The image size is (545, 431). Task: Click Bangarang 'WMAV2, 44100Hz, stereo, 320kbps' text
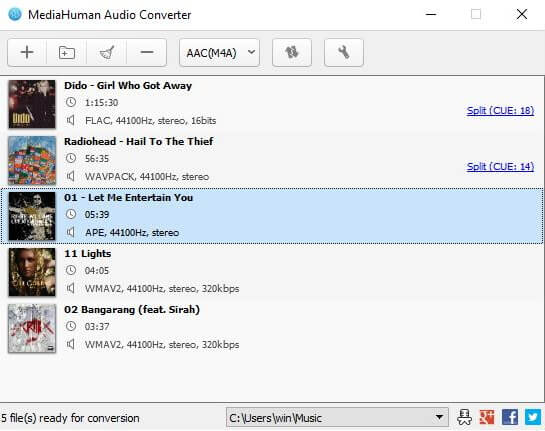pyautogui.click(x=162, y=344)
